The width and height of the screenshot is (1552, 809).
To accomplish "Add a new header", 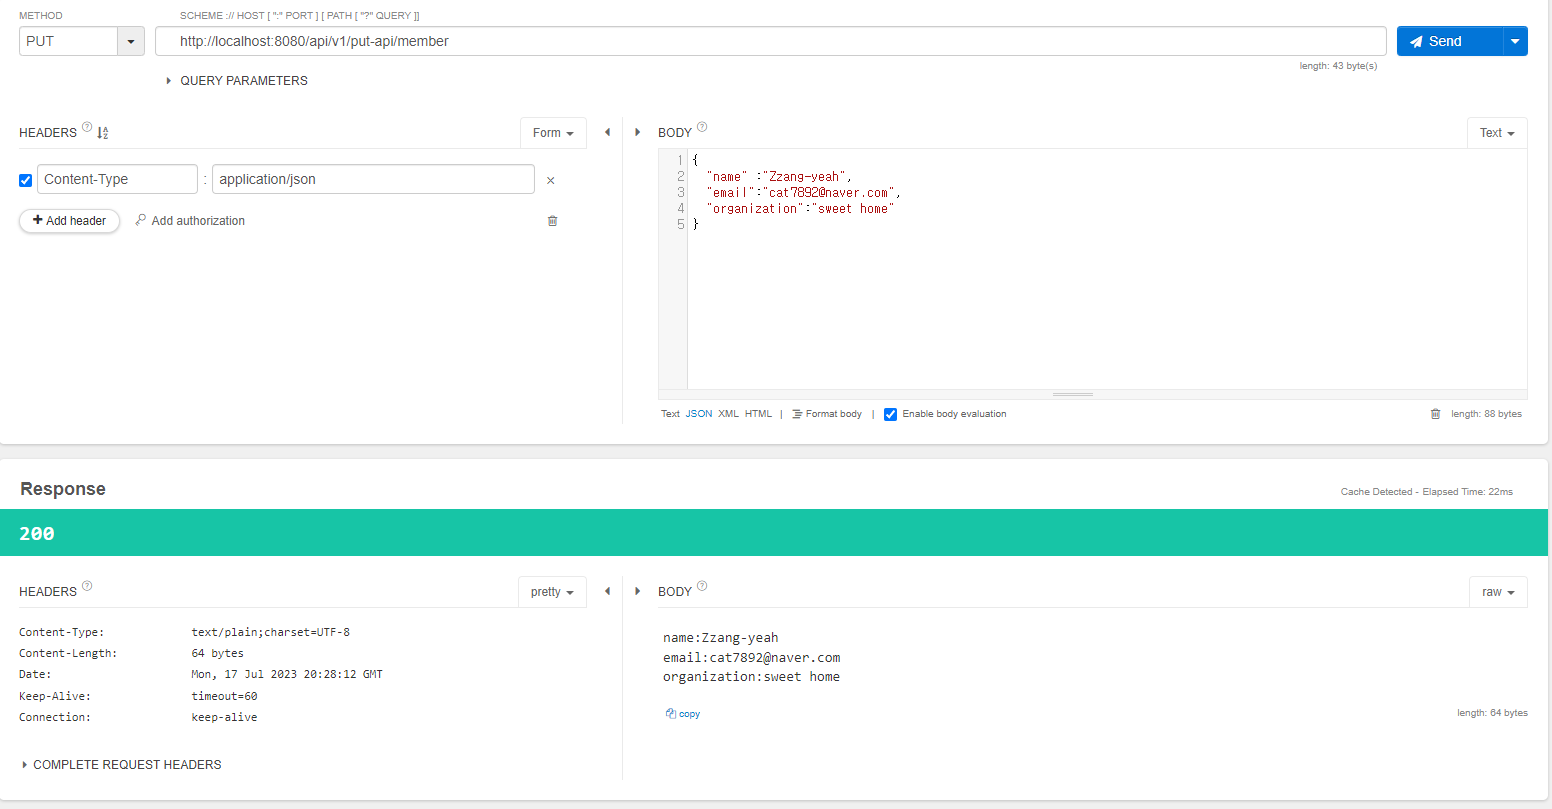I will 69,221.
